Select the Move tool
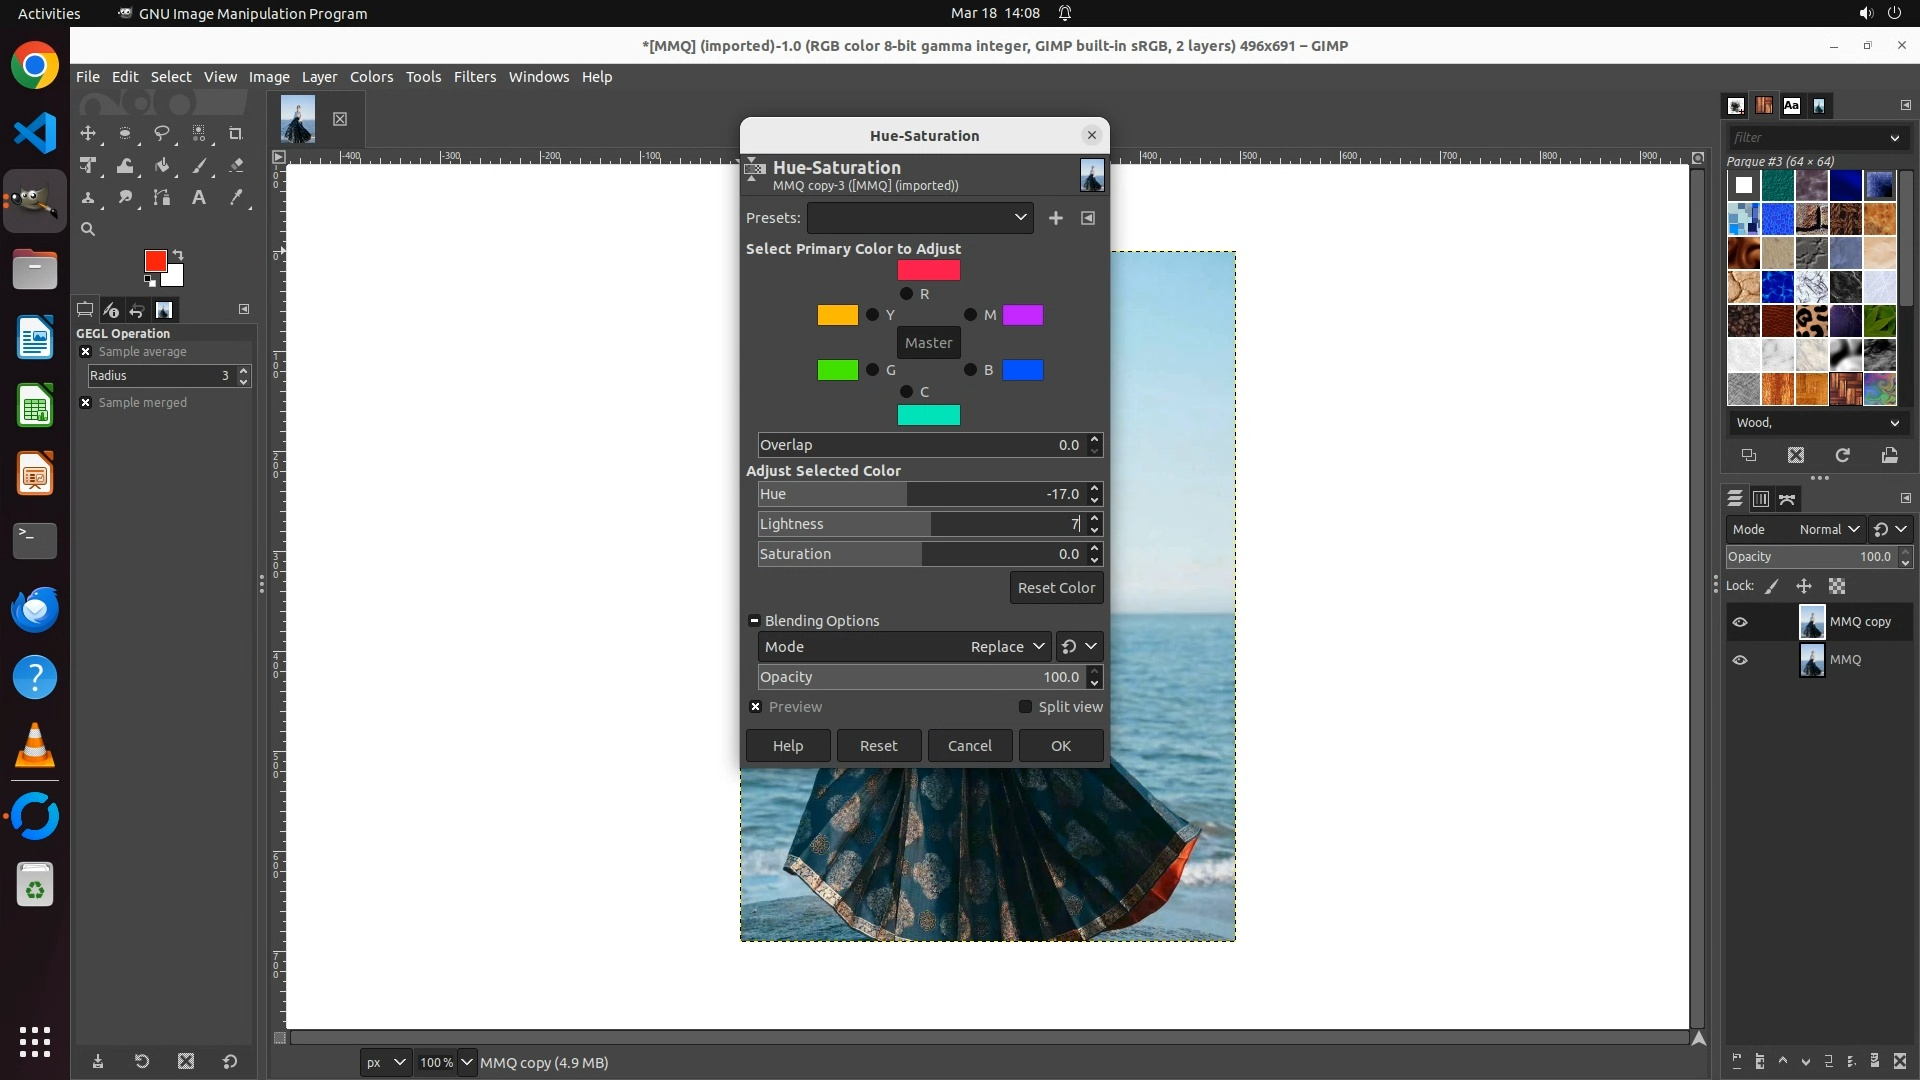The width and height of the screenshot is (1920, 1080). click(x=88, y=133)
